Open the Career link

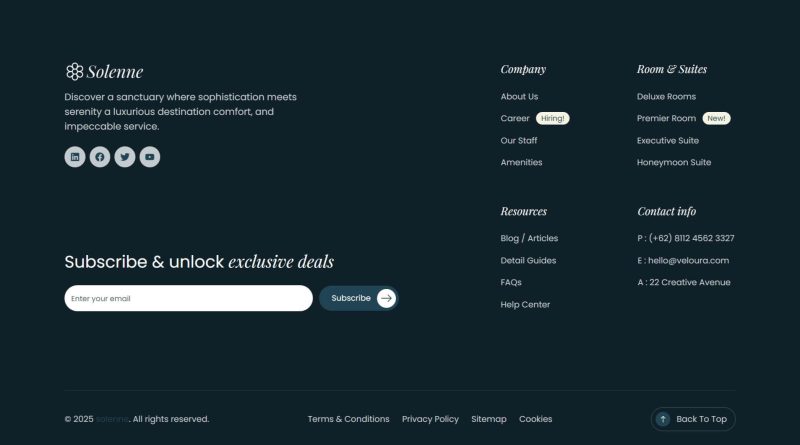515,118
